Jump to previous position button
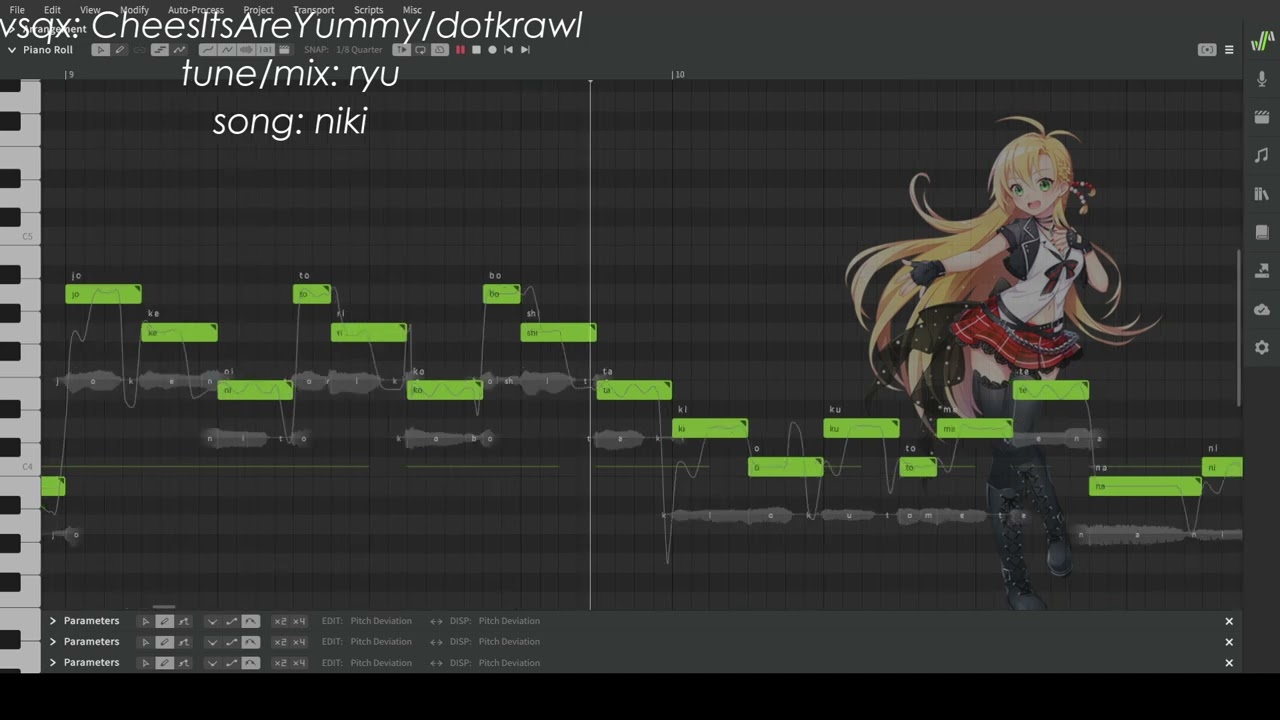The height and width of the screenshot is (720, 1280). 508,50
